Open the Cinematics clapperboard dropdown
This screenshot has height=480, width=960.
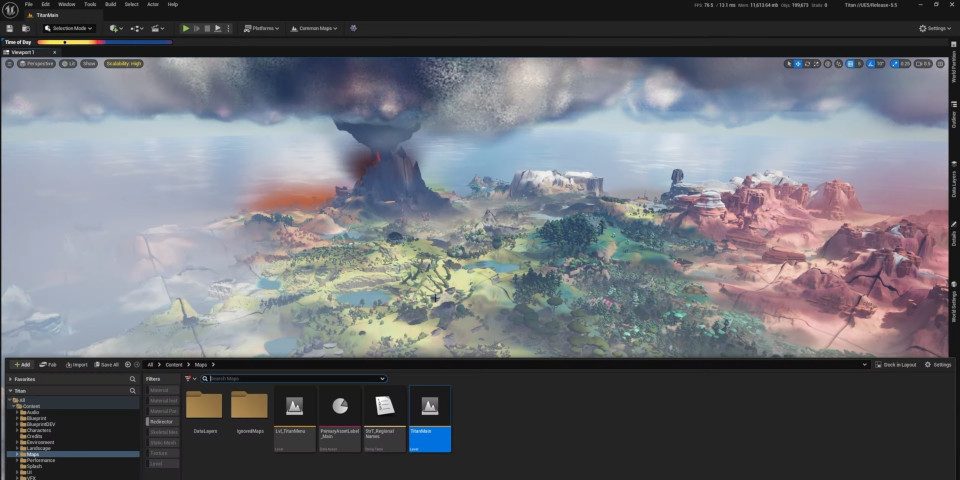157,28
